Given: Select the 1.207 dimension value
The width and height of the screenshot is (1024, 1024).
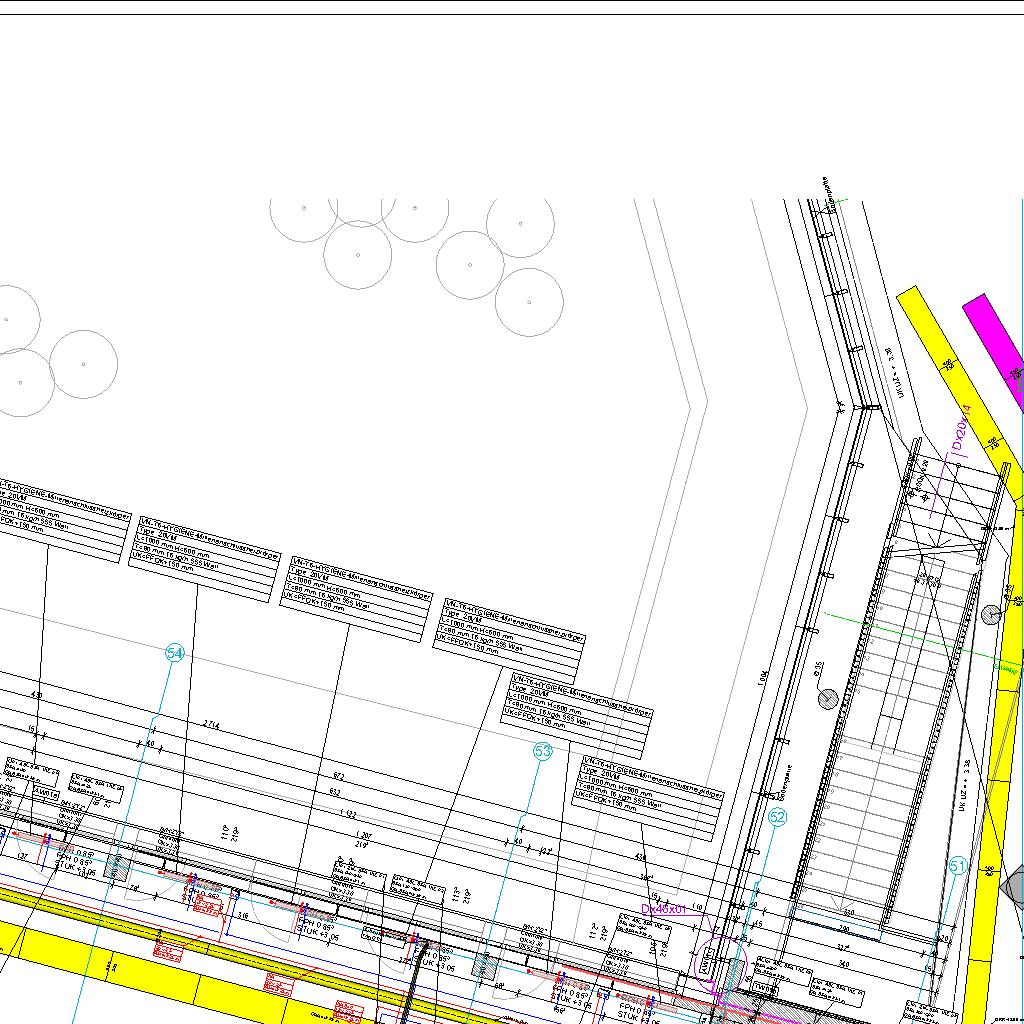Looking at the screenshot, I should [x=363, y=835].
